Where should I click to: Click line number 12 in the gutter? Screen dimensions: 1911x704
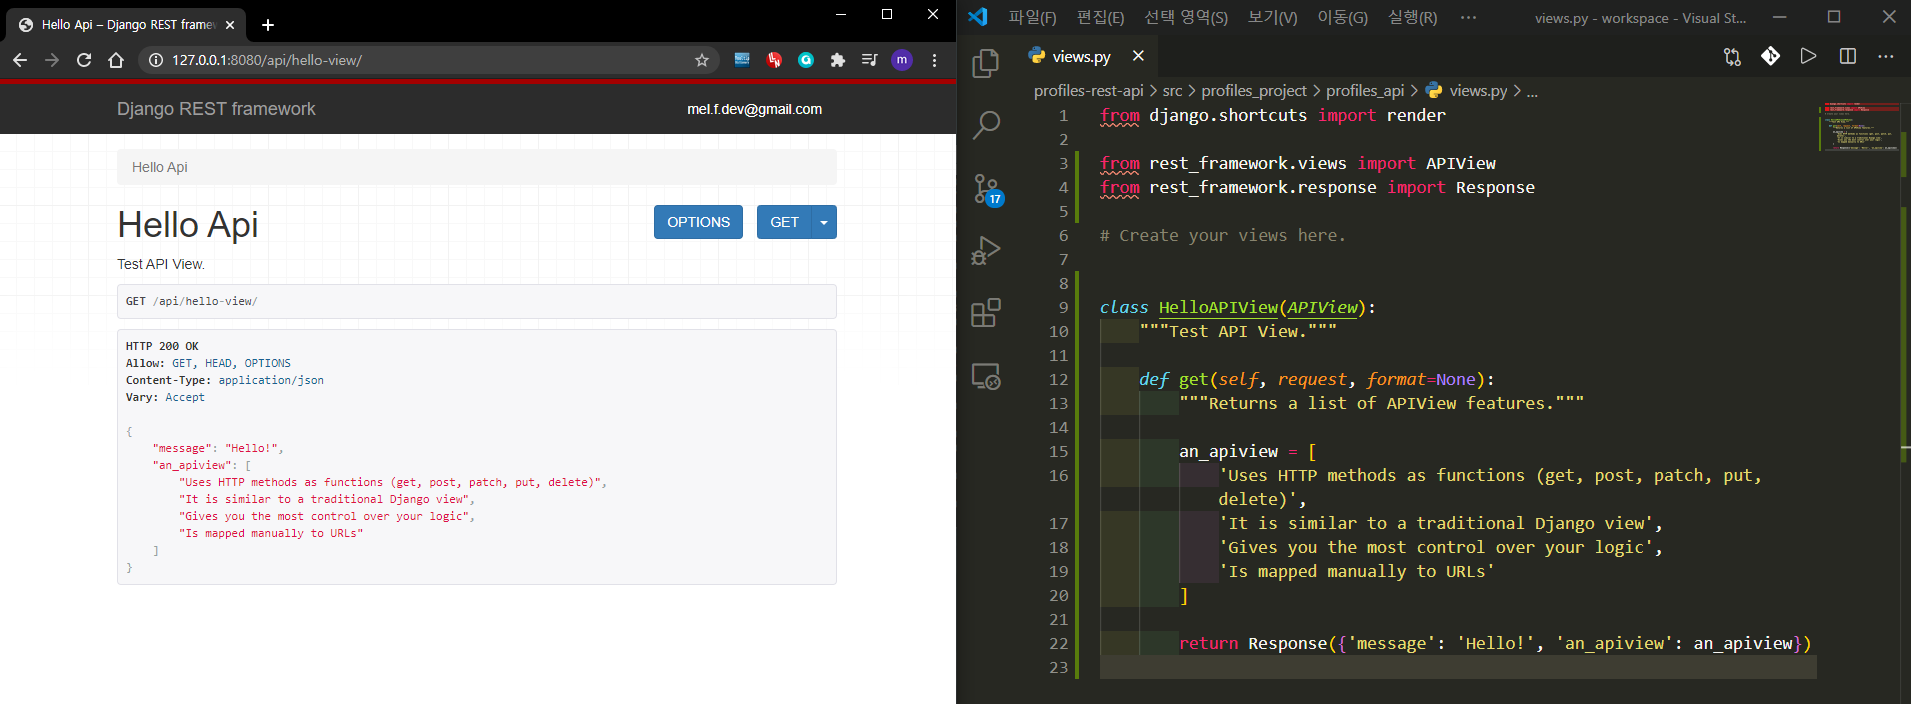coord(1059,379)
